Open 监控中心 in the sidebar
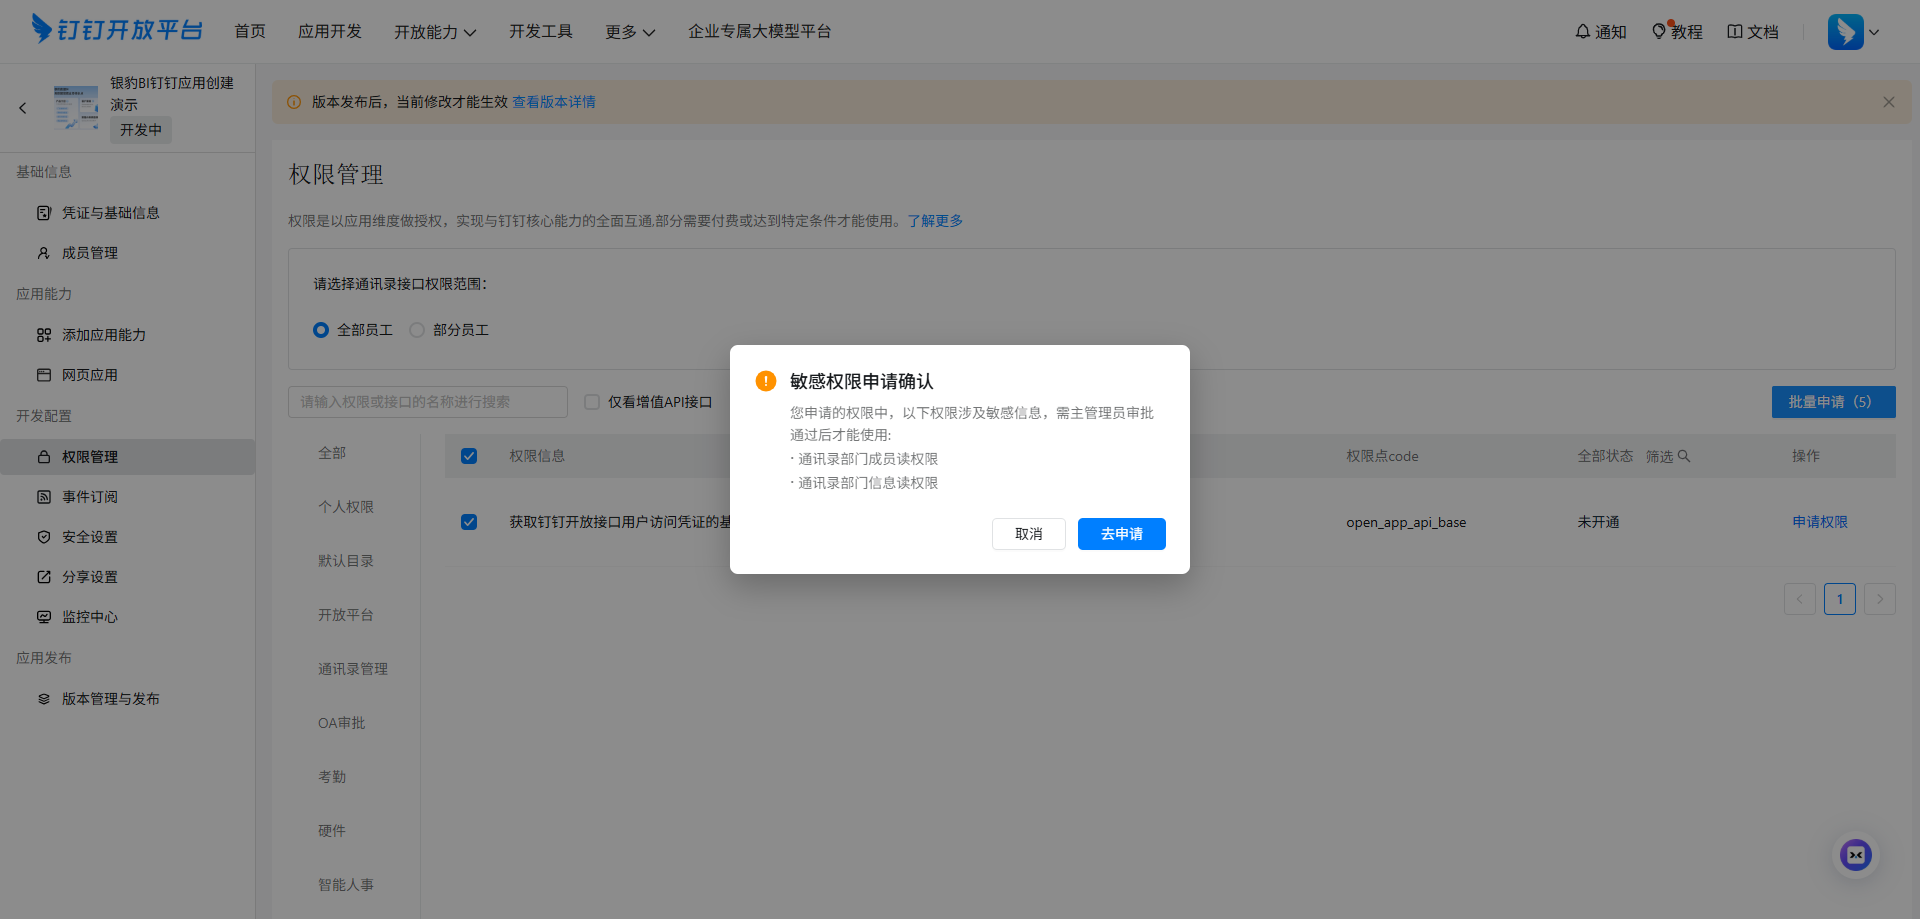Screen dimensions: 1920x919 click(90, 616)
